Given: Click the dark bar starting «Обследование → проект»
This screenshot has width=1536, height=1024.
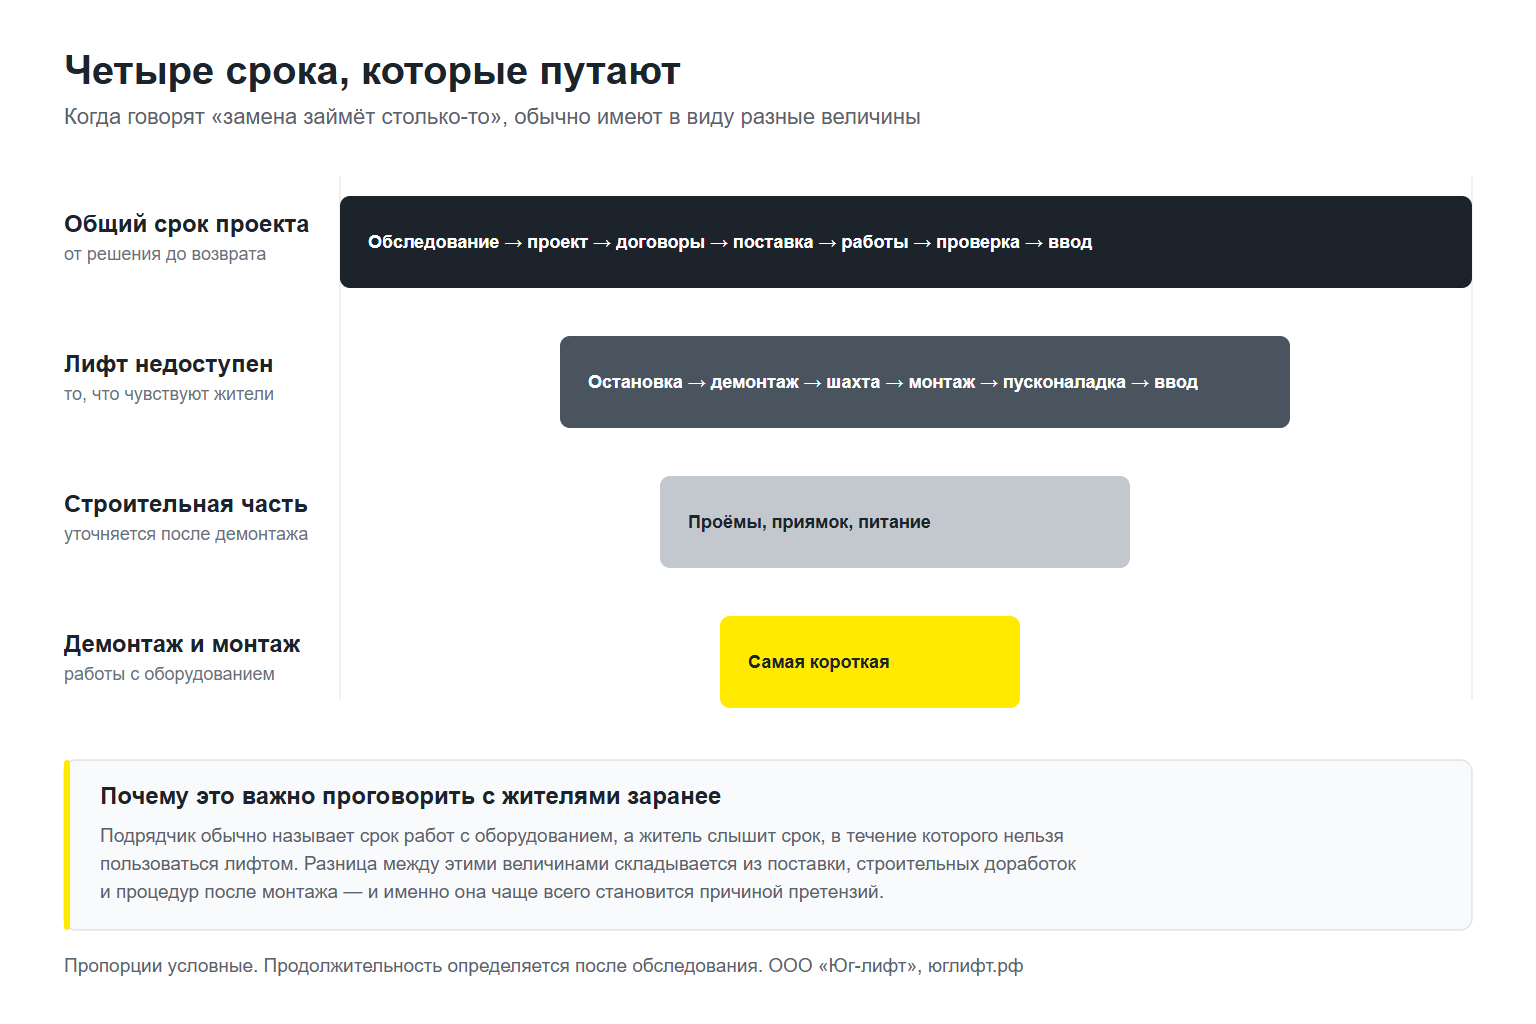Looking at the screenshot, I should [906, 242].
